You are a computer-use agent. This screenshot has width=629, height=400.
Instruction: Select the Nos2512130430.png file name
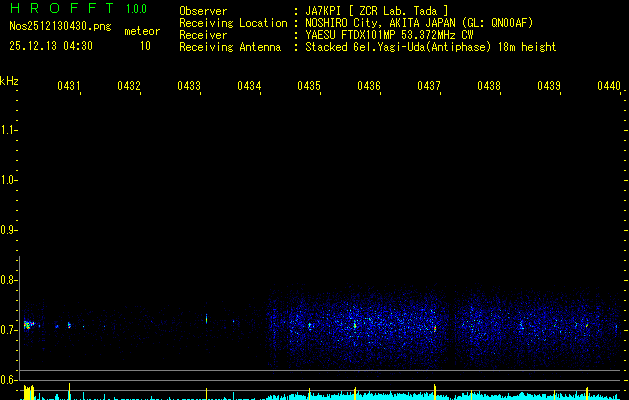point(53,27)
